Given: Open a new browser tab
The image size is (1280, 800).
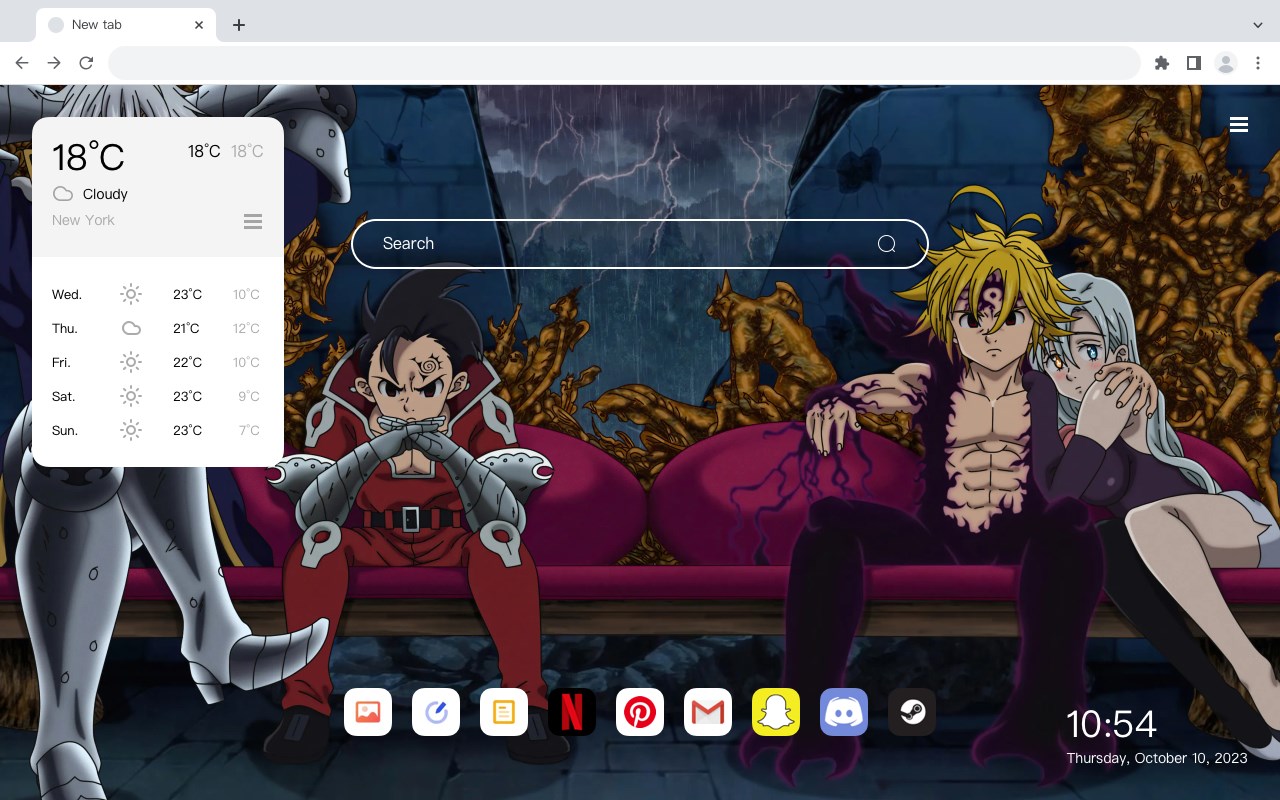Looking at the screenshot, I should coord(238,25).
